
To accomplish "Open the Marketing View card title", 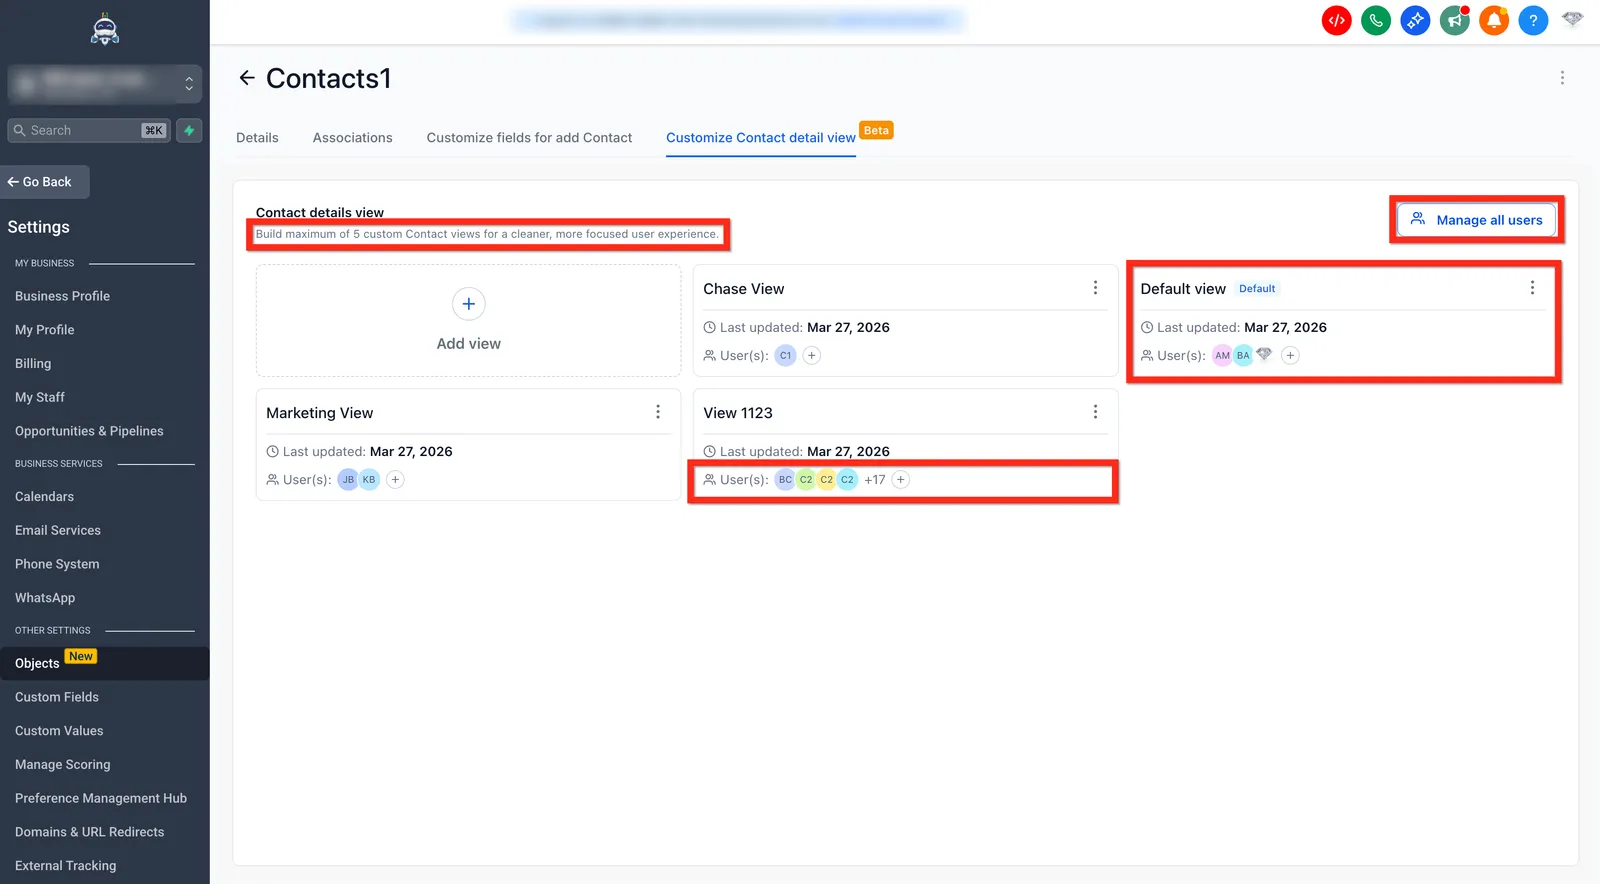I will point(320,413).
